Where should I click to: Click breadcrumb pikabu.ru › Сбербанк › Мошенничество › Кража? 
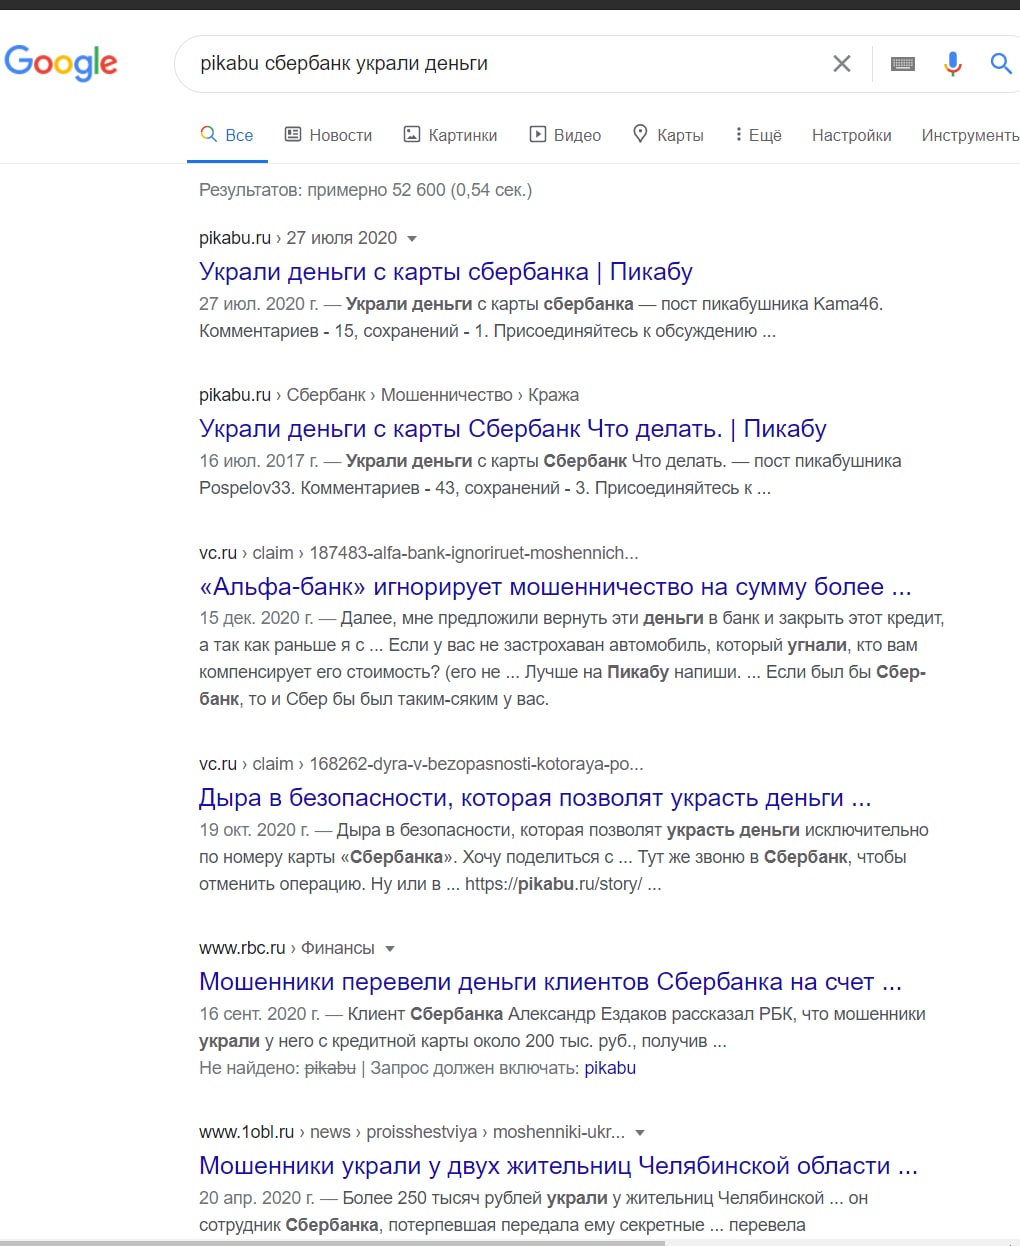[x=389, y=395]
